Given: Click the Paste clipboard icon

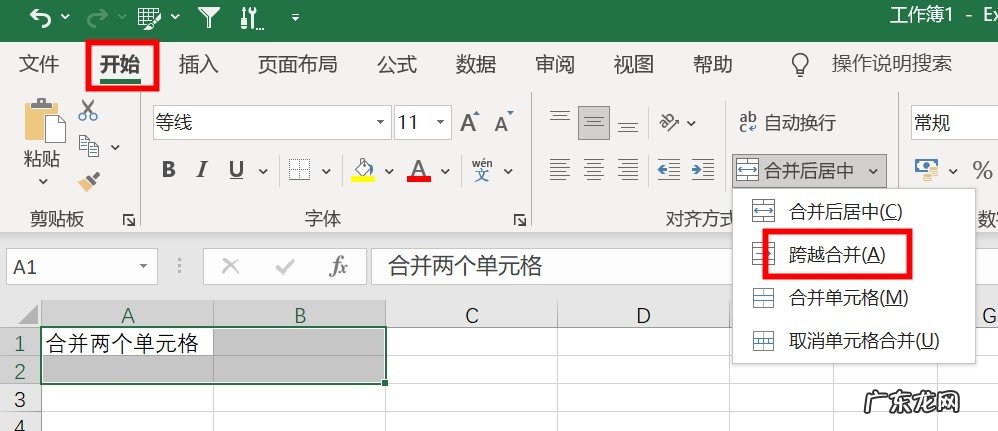Looking at the screenshot, I should point(45,120).
